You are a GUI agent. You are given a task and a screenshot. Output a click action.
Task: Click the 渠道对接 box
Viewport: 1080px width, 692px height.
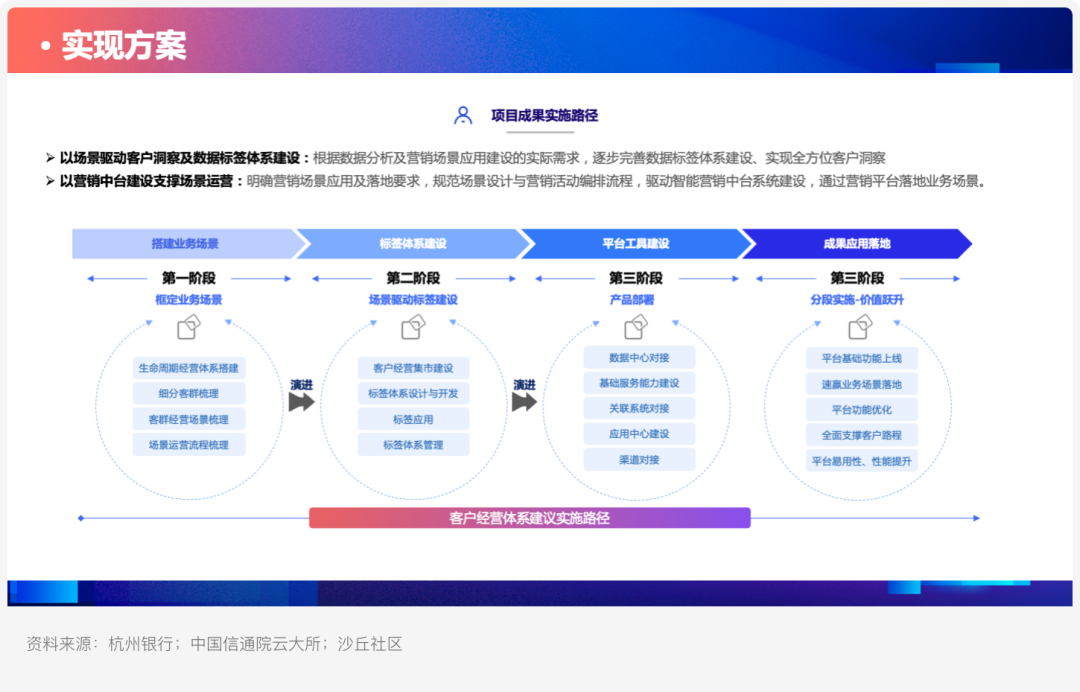(x=639, y=459)
